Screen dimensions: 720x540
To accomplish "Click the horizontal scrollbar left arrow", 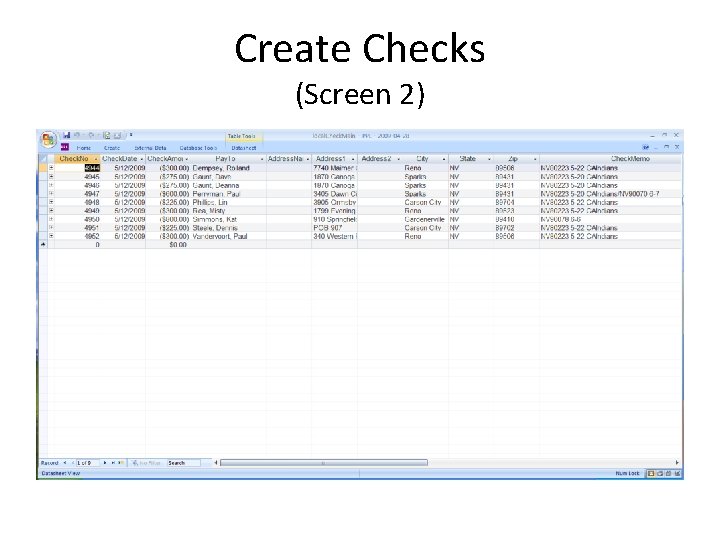I will click(x=216, y=463).
